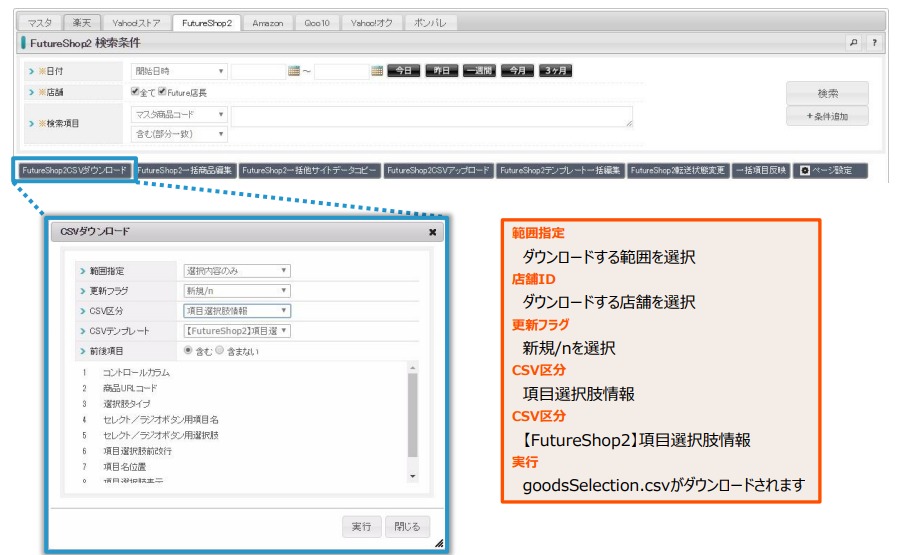902x555 pixels.
Task: Click the search keyword text area
Action: coord(431,117)
